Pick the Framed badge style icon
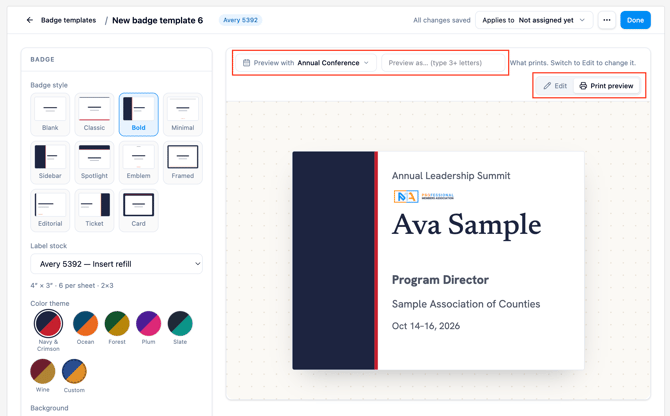 [x=182, y=156]
